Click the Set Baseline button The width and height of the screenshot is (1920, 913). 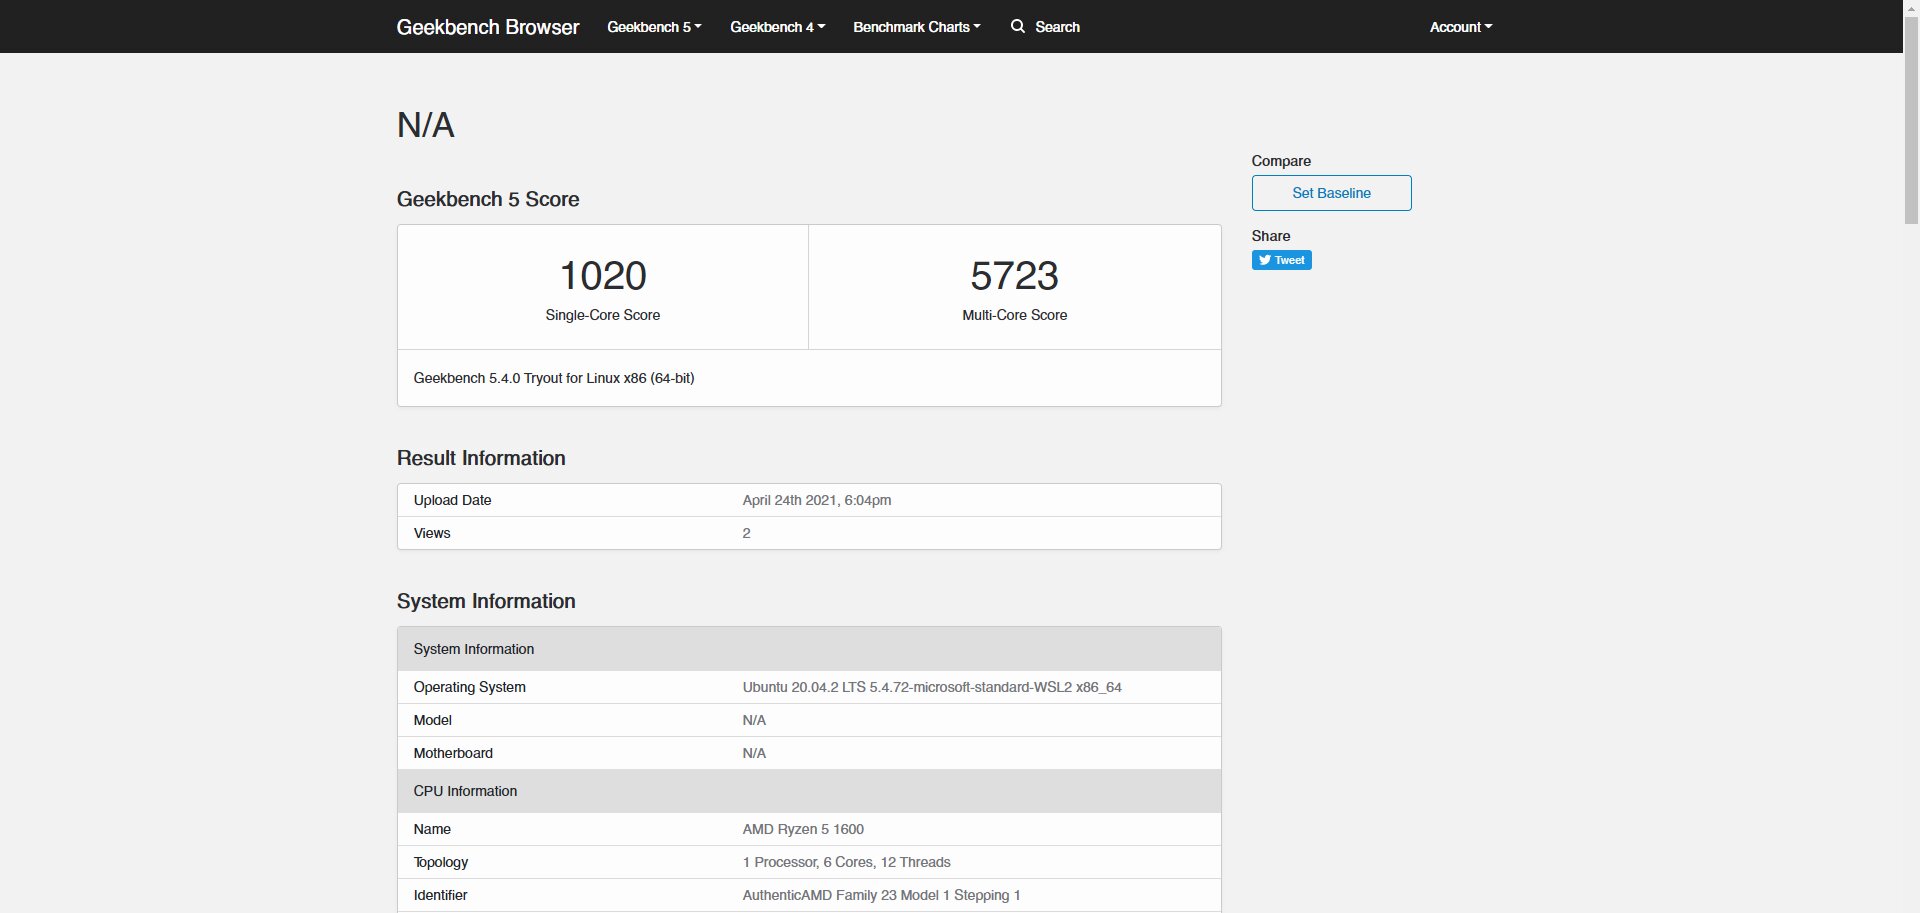click(x=1331, y=193)
